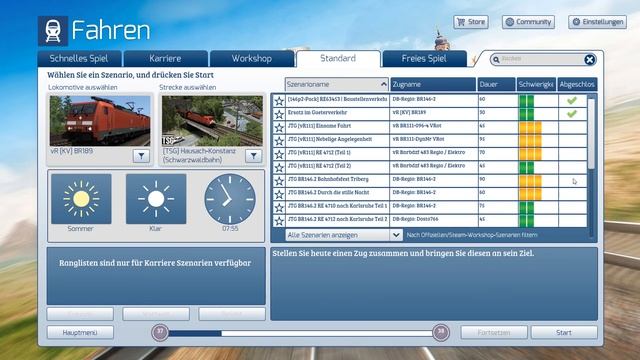Select scenario Durch die stille Nacht

[430, 194]
